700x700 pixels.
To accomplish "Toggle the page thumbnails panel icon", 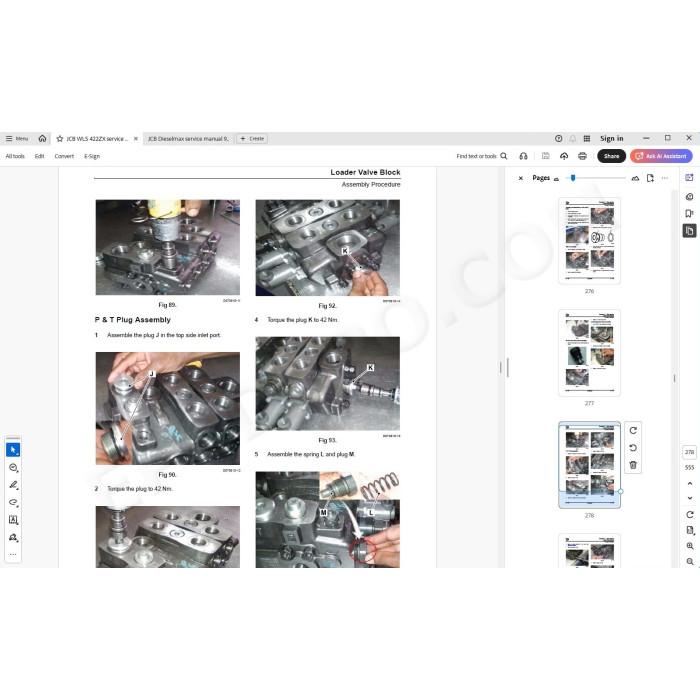I will point(689,231).
